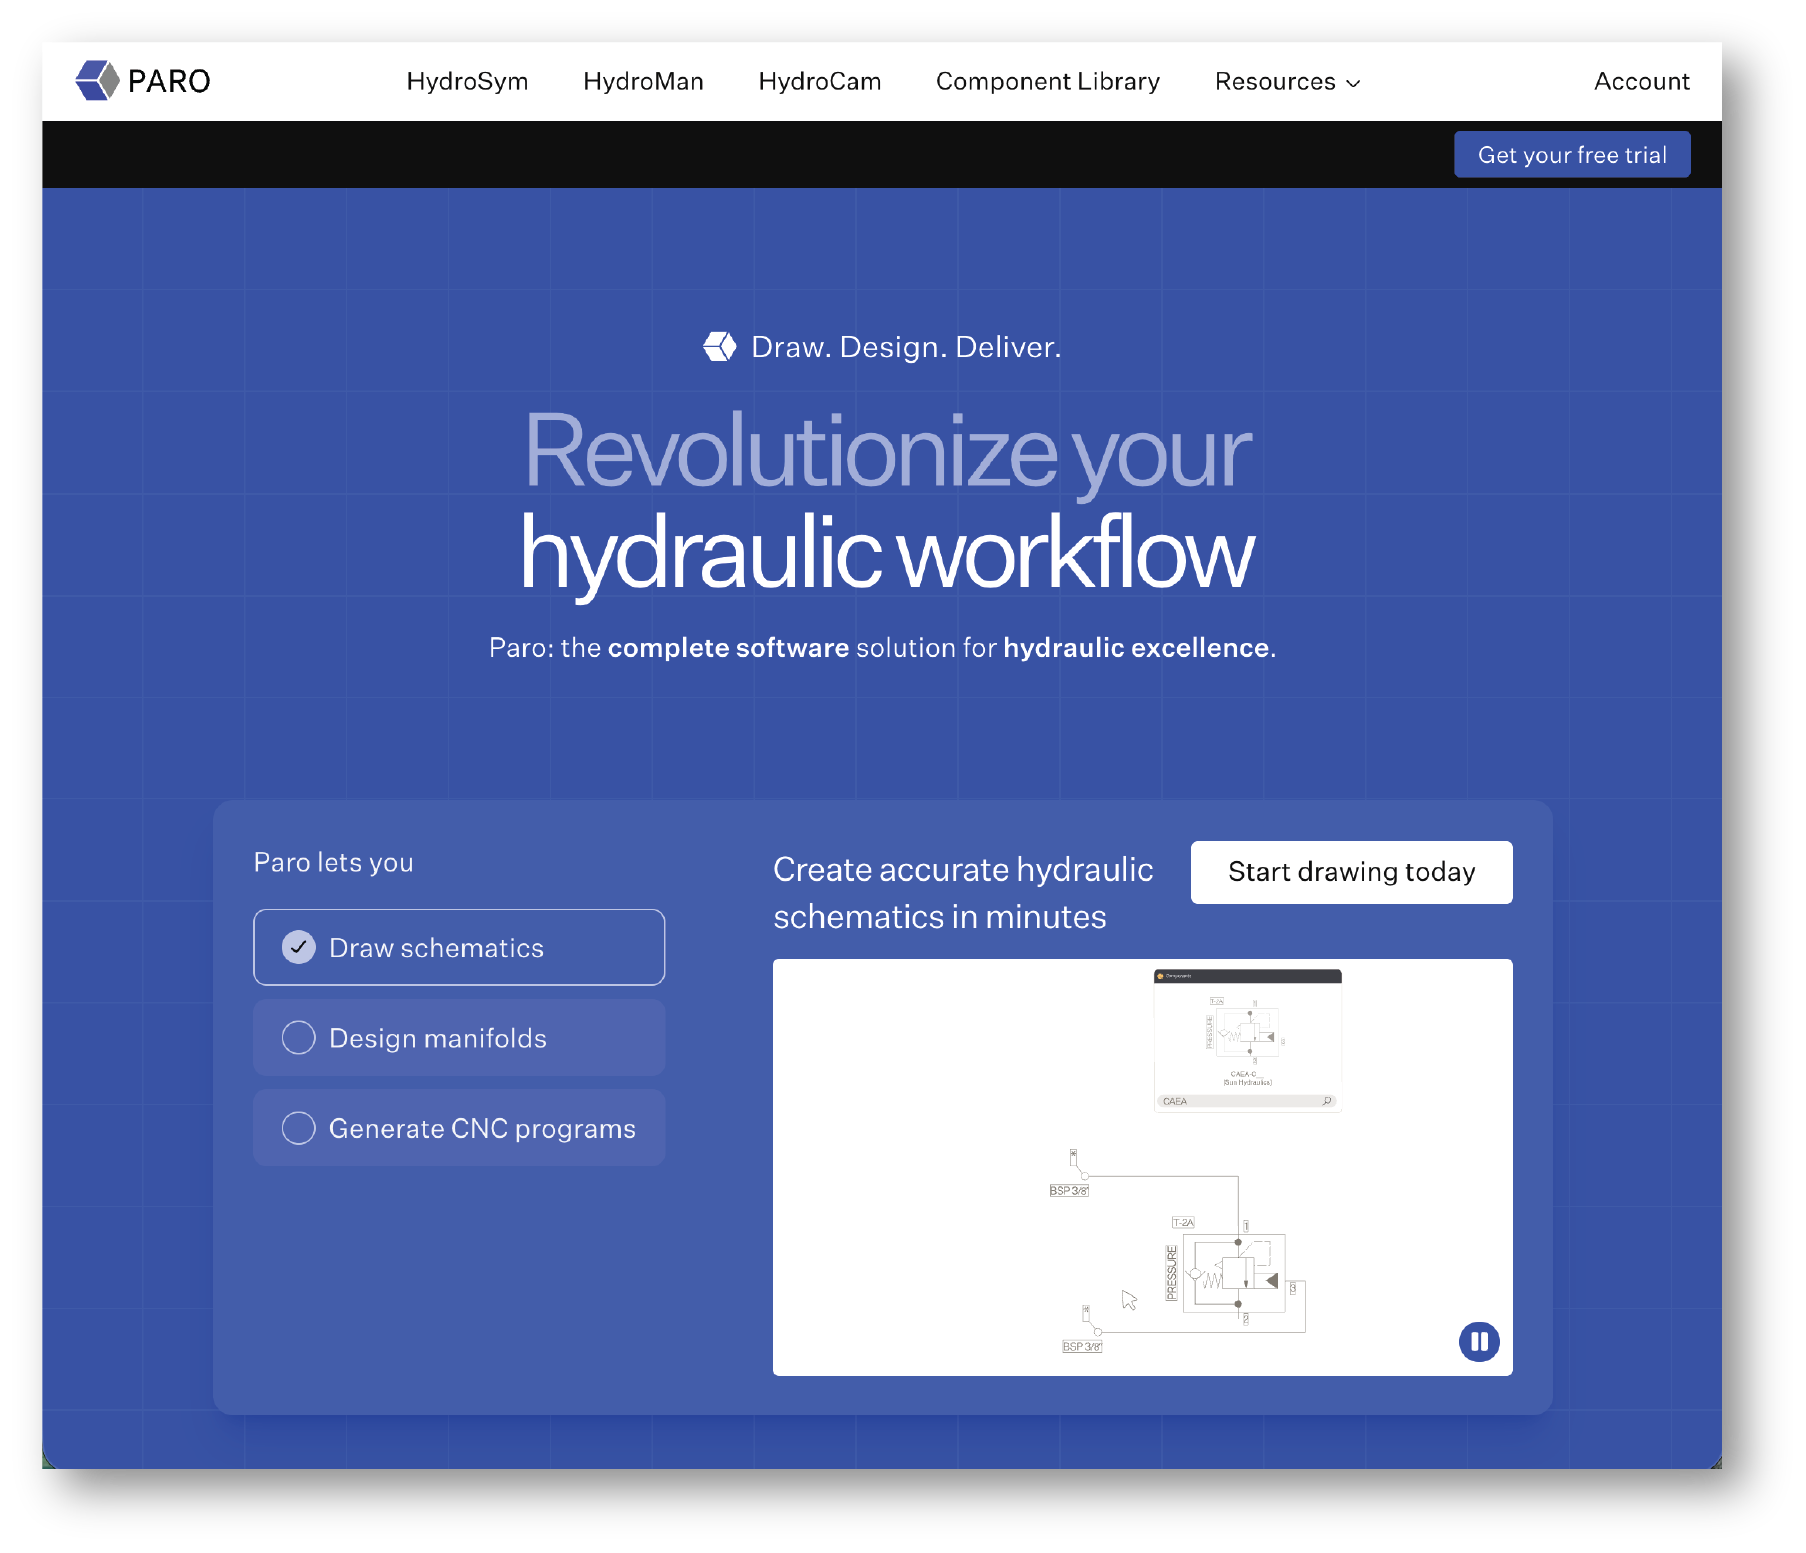Open the Account link
1806x1553 pixels.
pyautogui.click(x=1642, y=81)
